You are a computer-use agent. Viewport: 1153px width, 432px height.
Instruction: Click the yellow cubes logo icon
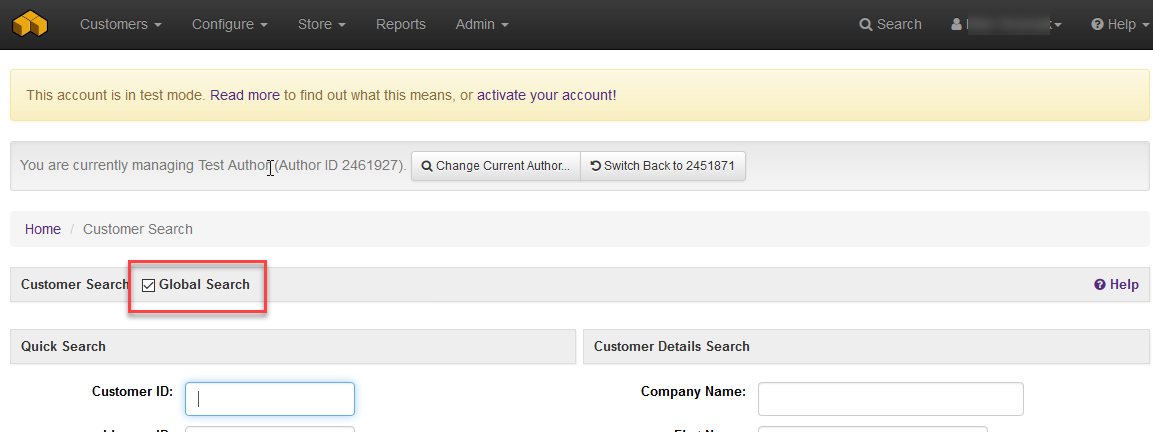coord(29,24)
